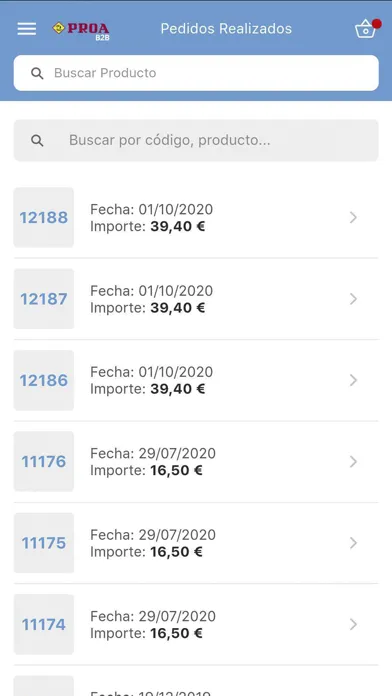Open order 11174 chevron arrow
Viewport: 392px width, 696px height.
pos(353,625)
